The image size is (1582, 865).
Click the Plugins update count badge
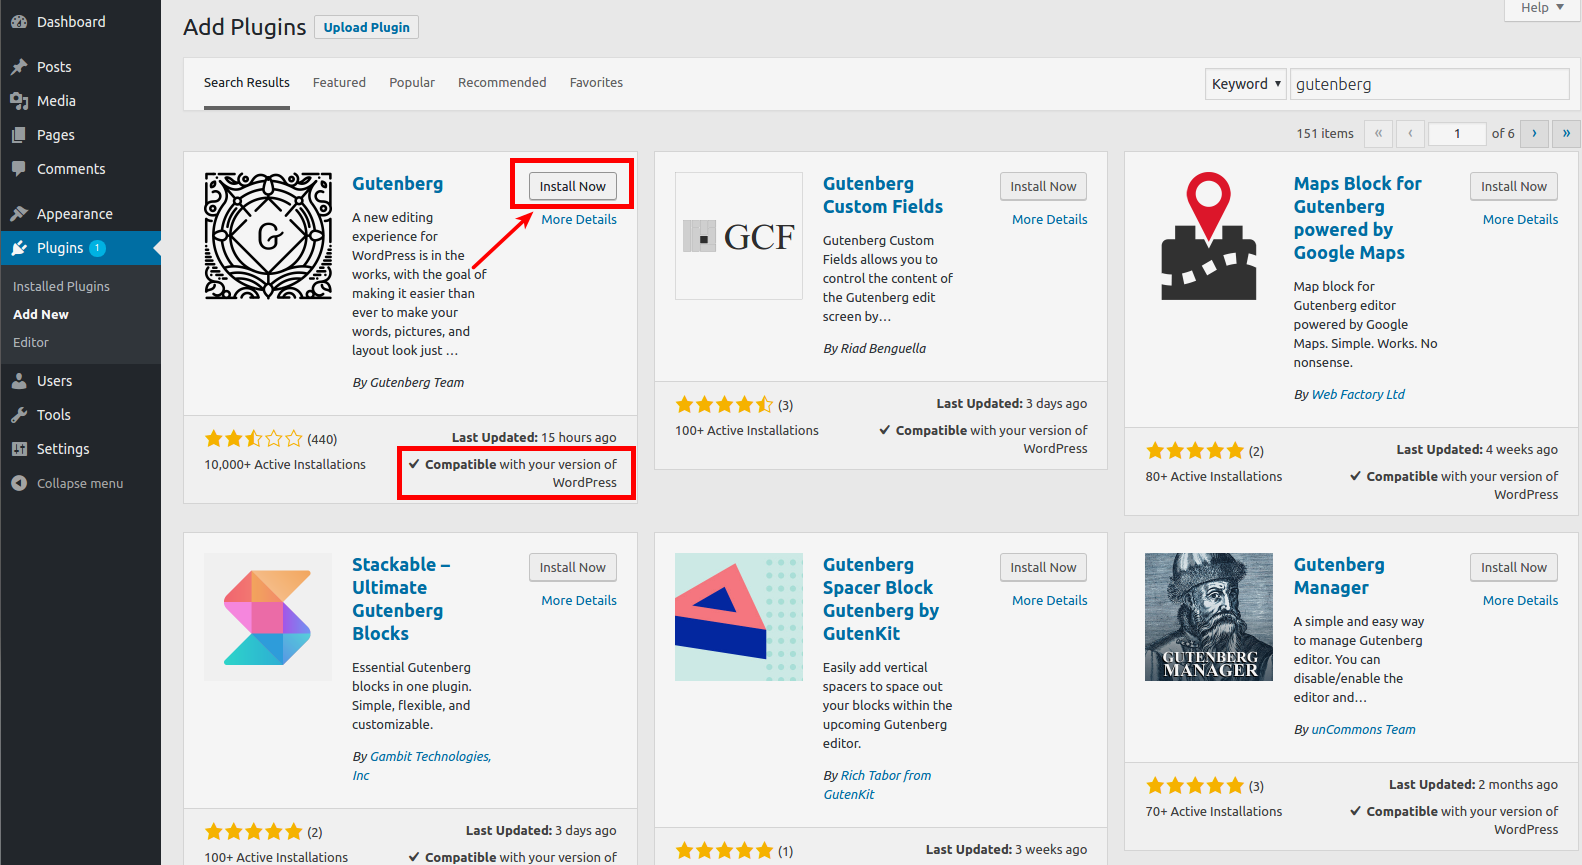(x=97, y=248)
